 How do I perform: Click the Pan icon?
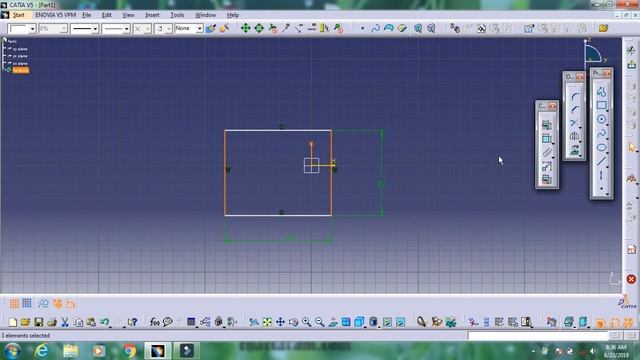coord(280,322)
